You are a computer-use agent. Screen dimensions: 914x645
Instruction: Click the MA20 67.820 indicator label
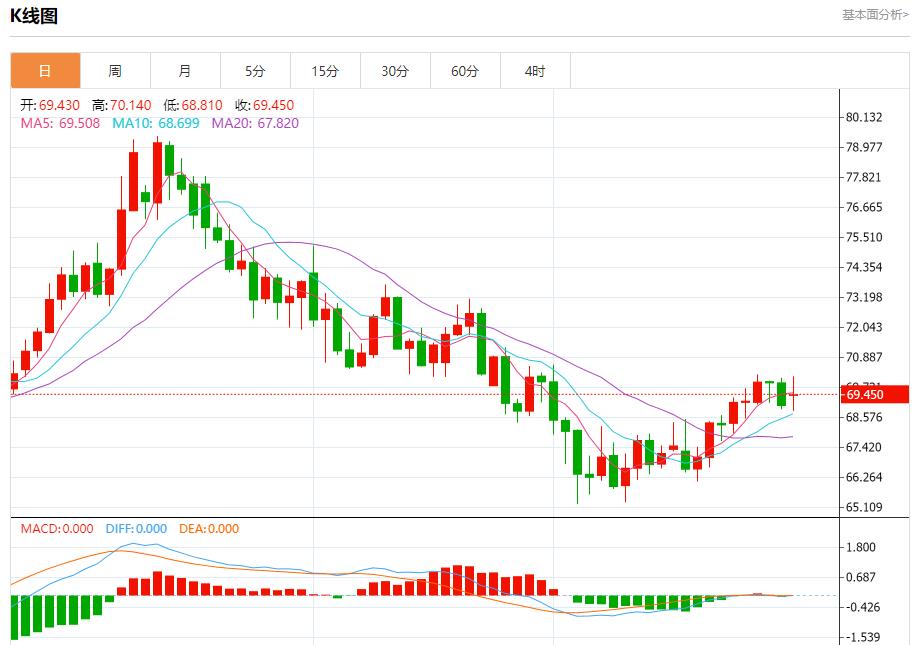[254, 123]
